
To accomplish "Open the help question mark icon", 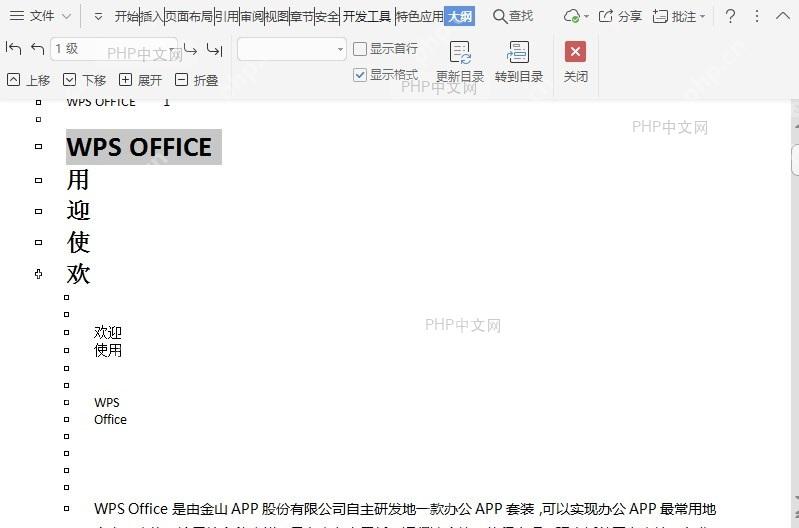I will [x=730, y=16].
